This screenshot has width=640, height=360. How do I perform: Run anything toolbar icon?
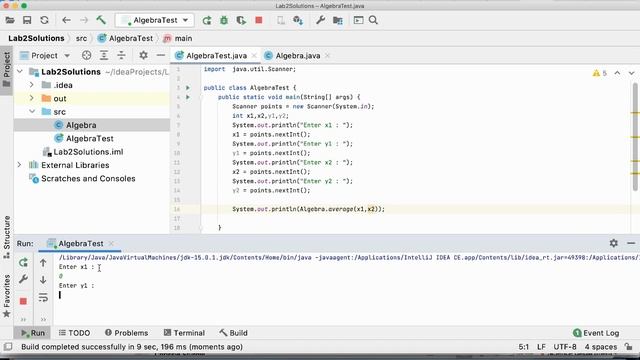point(358,20)
